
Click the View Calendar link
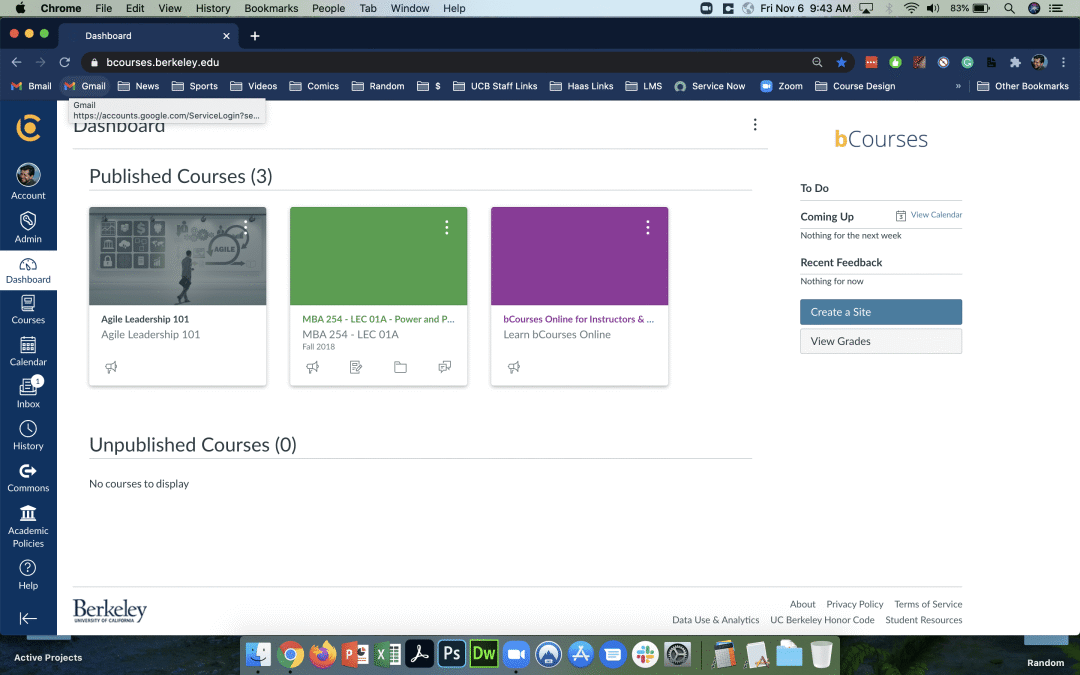coord(935,215)
